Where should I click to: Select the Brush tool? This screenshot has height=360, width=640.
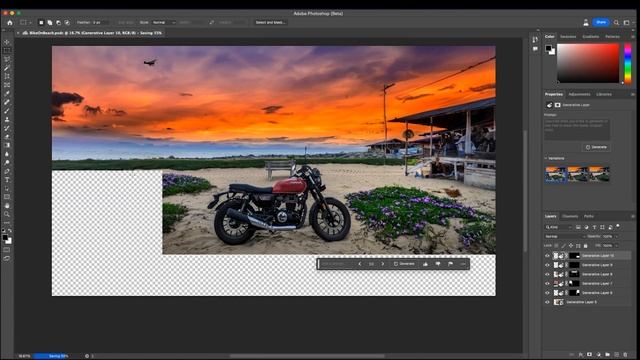click(x=7, y=111)
